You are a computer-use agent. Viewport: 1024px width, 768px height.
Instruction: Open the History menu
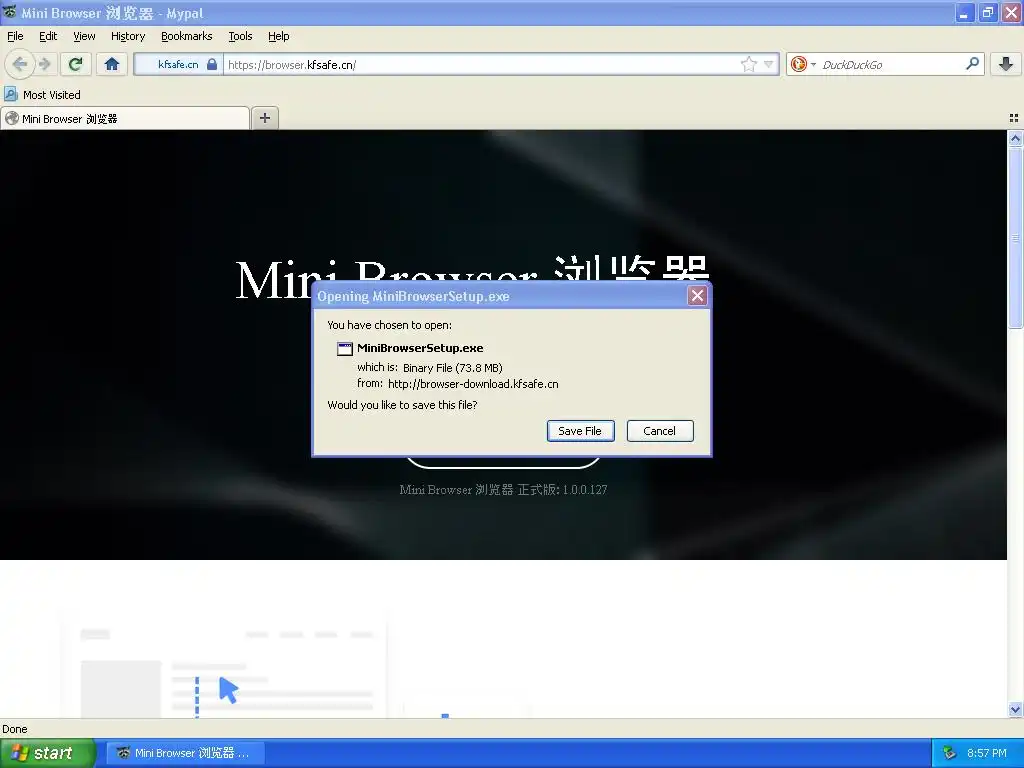128,36
